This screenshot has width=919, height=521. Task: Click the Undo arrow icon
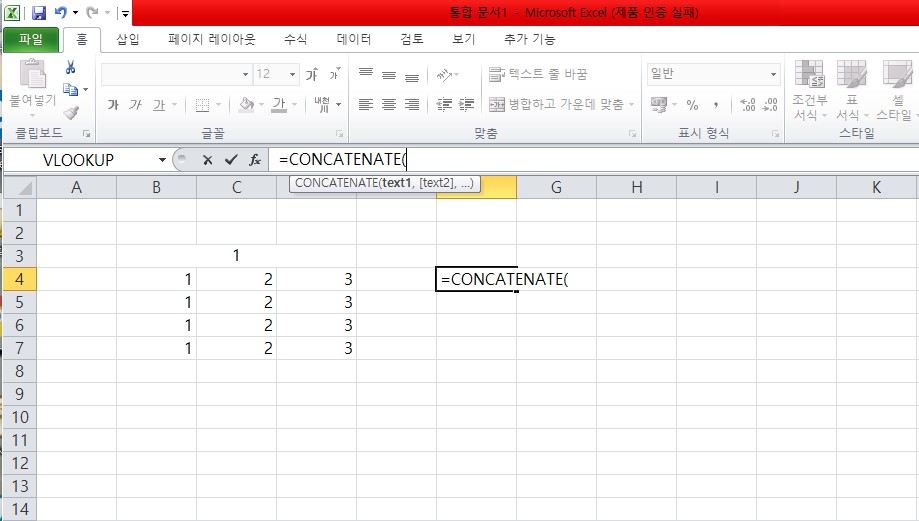click(x=60, y=12)
